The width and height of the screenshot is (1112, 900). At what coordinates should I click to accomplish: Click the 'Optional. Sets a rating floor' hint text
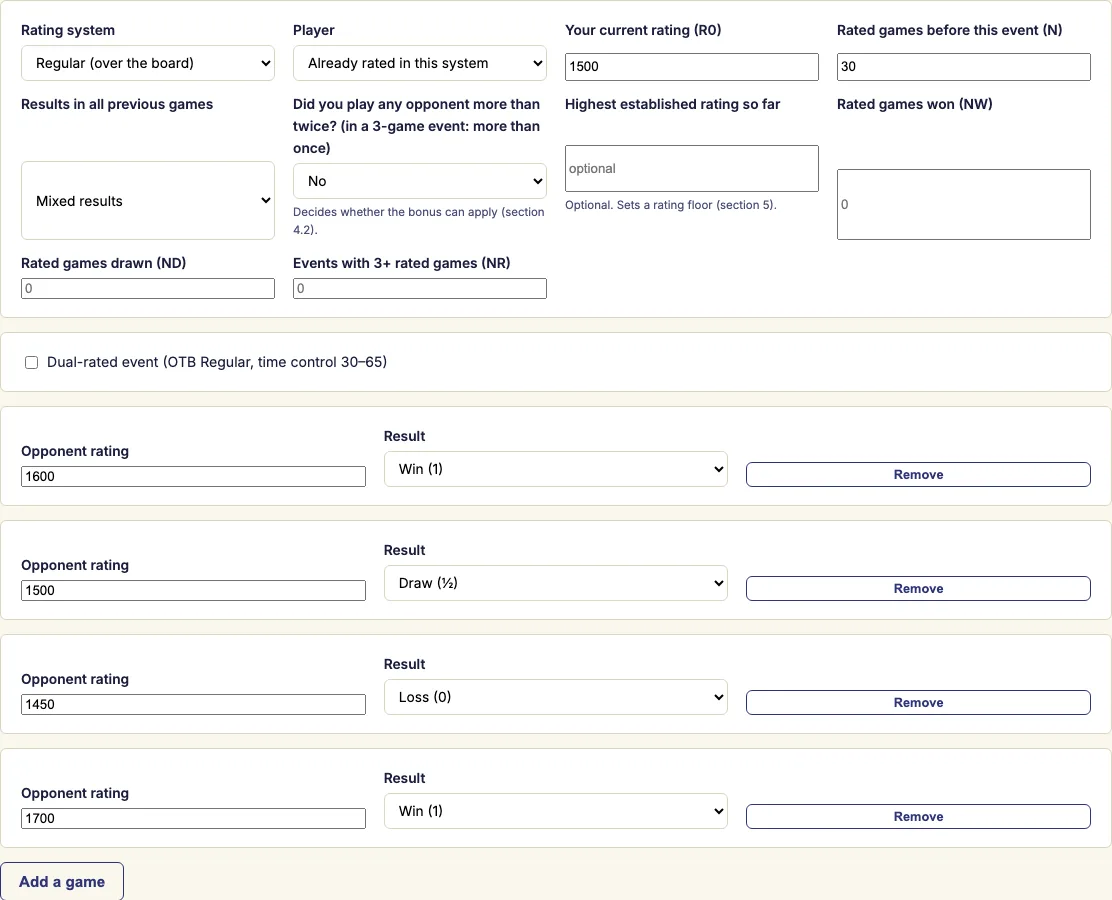pyautogui.click(x=670, y=205)
